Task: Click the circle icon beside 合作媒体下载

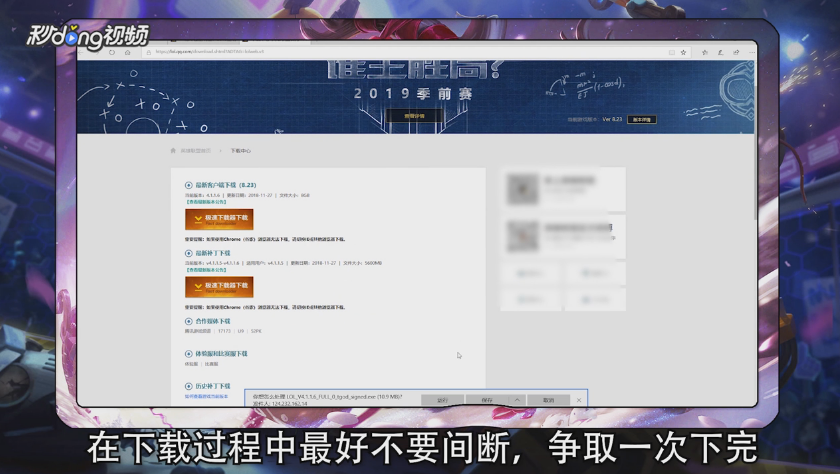Action: coord(189,321)
